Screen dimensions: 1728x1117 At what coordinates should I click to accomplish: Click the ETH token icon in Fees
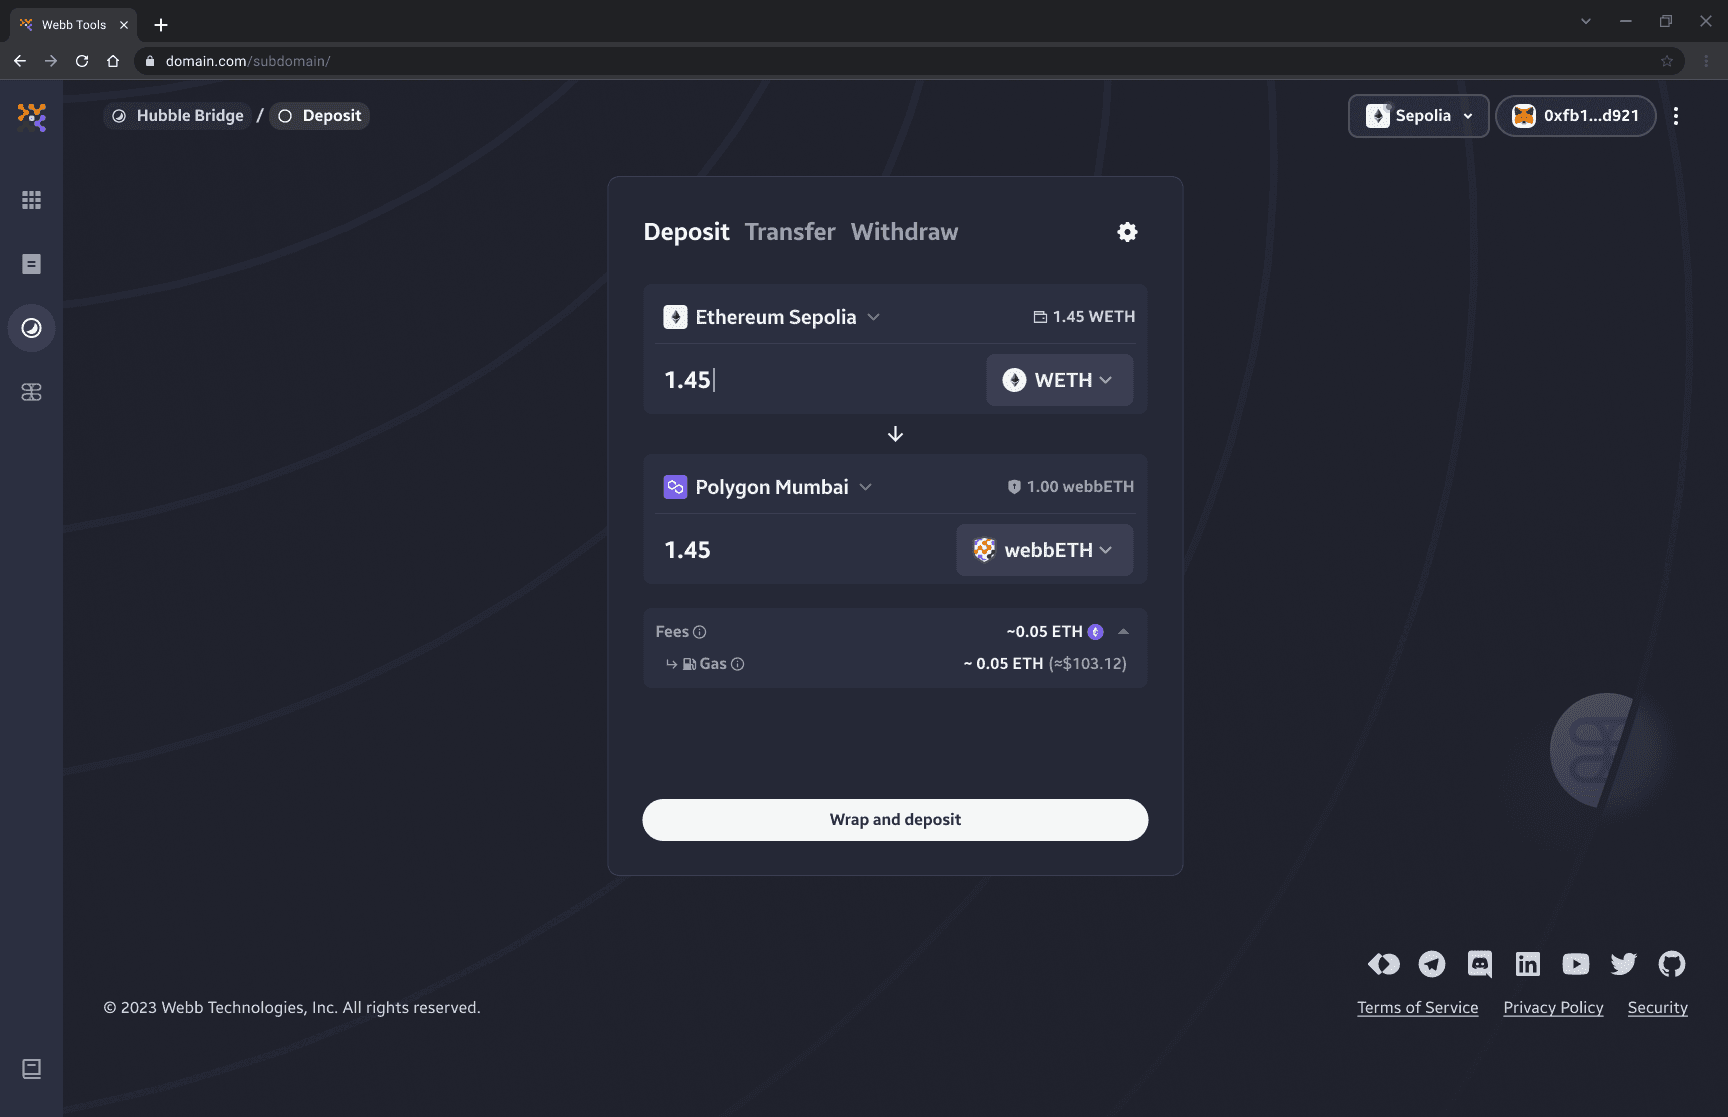click(1096, 632)
